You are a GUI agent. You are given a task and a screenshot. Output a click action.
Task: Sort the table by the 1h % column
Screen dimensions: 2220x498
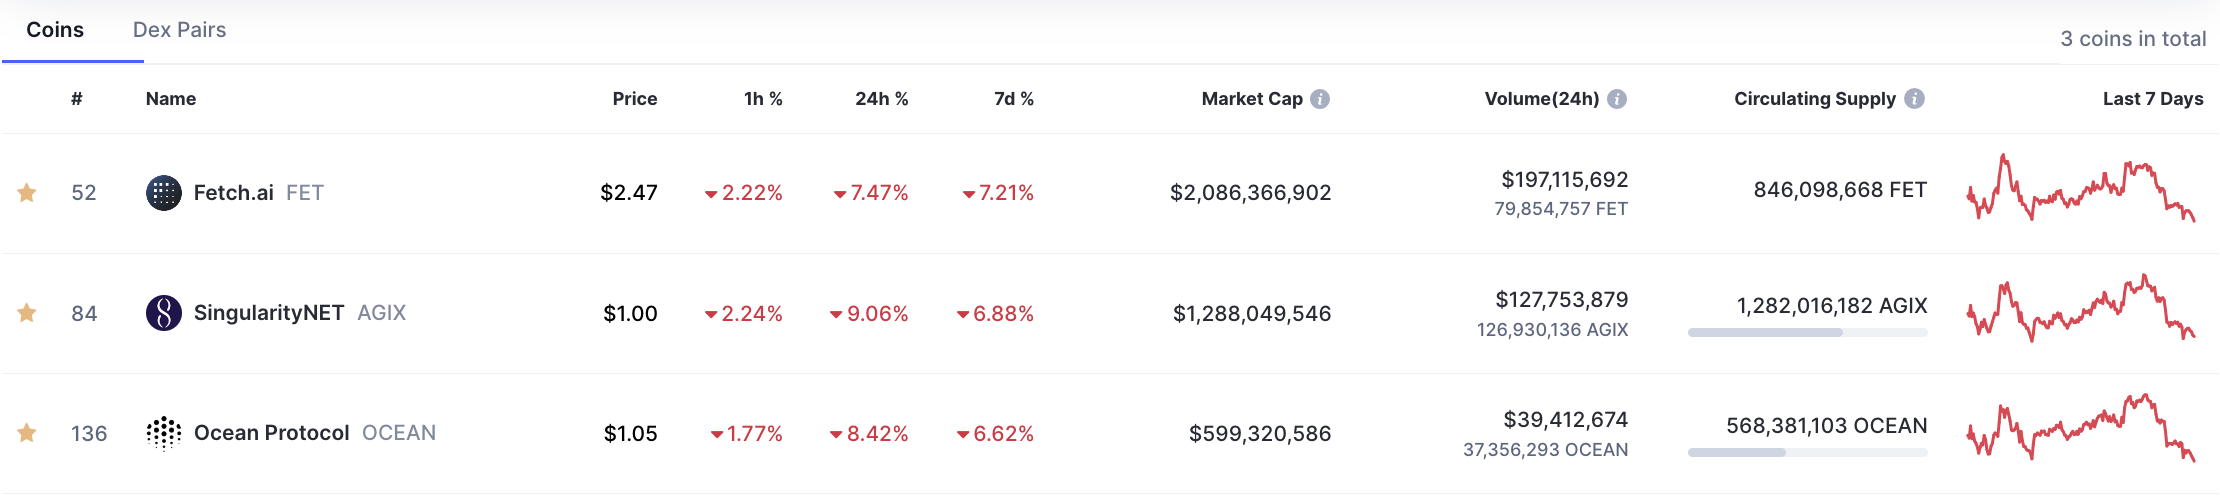763,99
